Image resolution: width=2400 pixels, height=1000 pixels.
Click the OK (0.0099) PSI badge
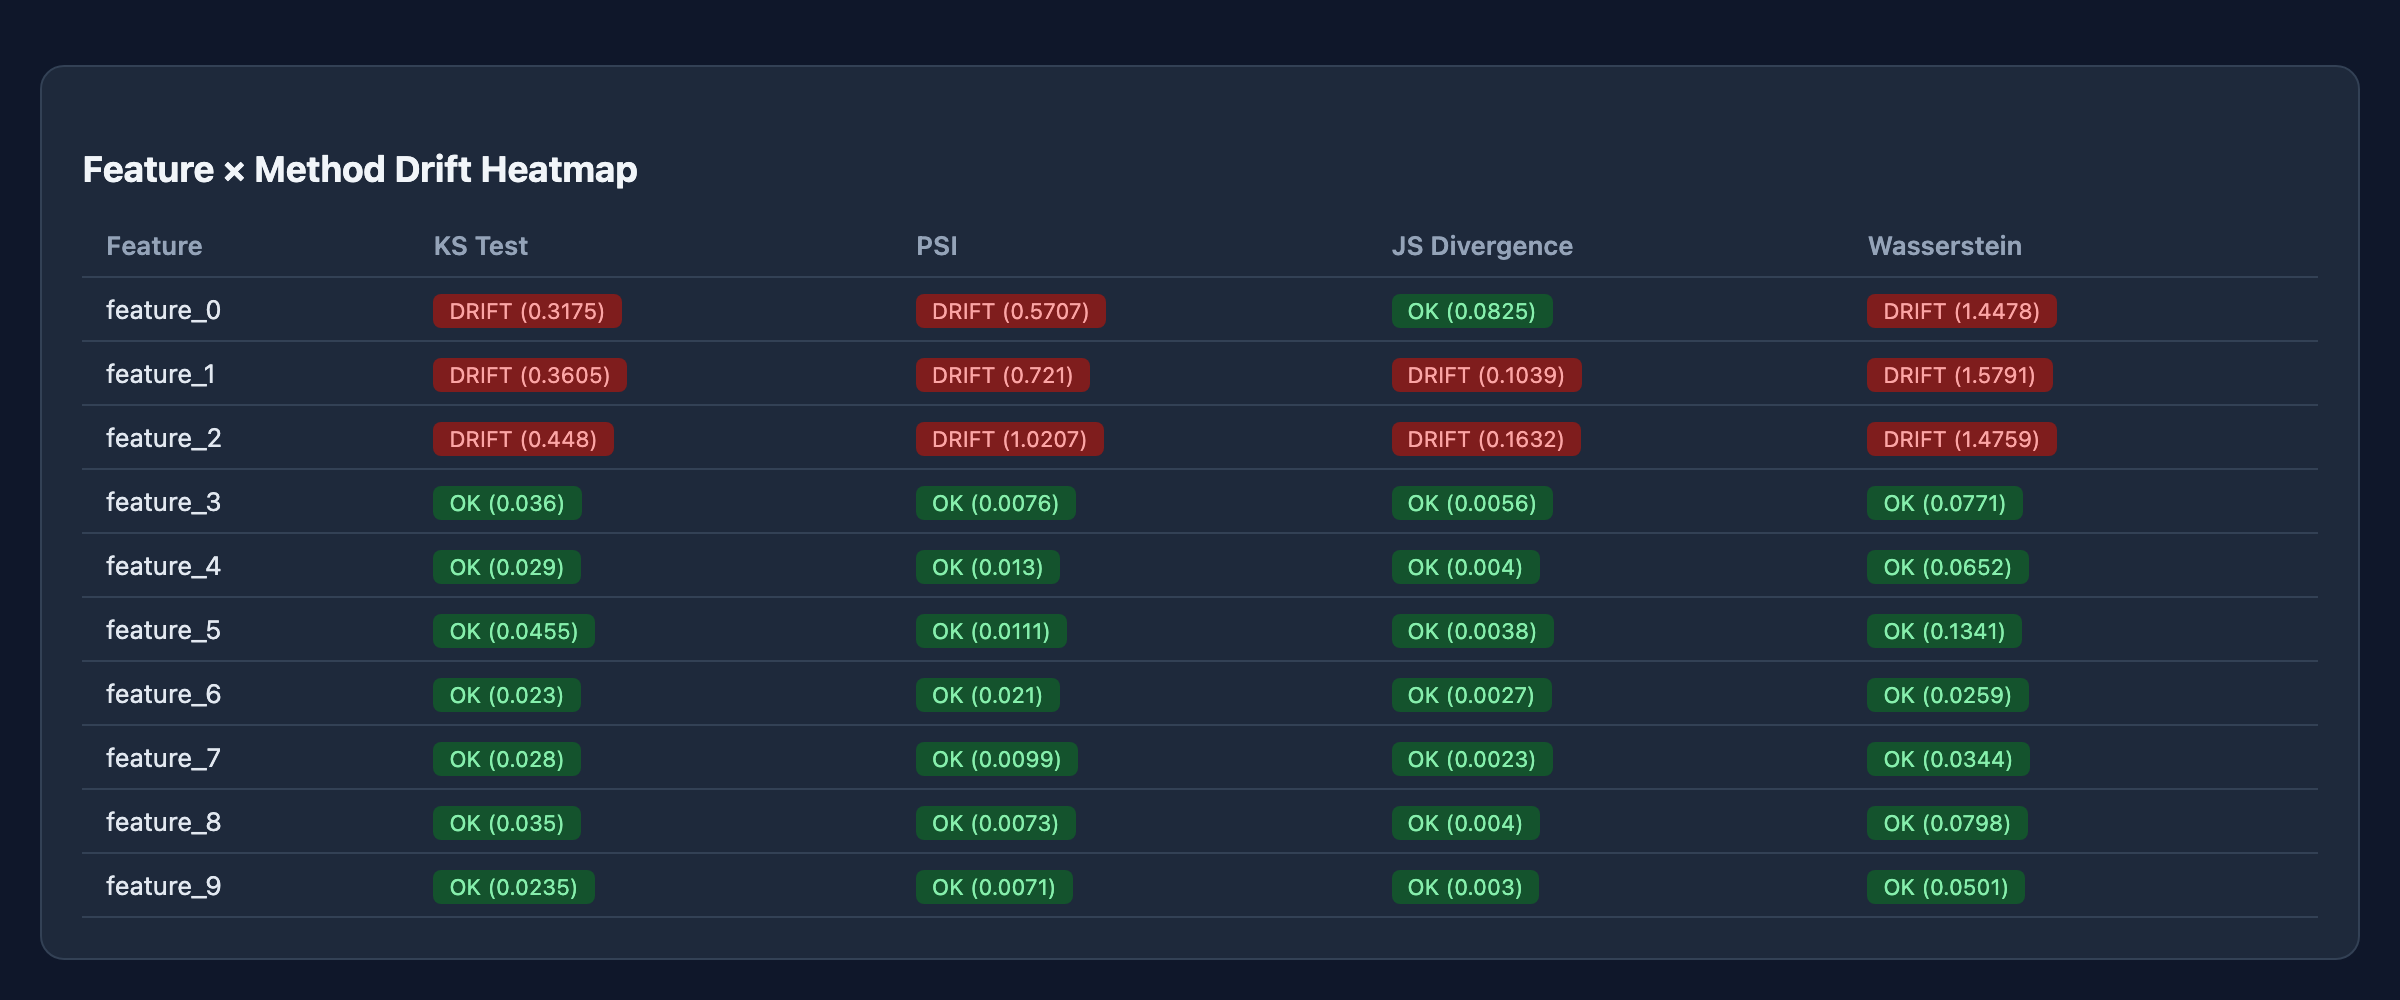[997, 759]
